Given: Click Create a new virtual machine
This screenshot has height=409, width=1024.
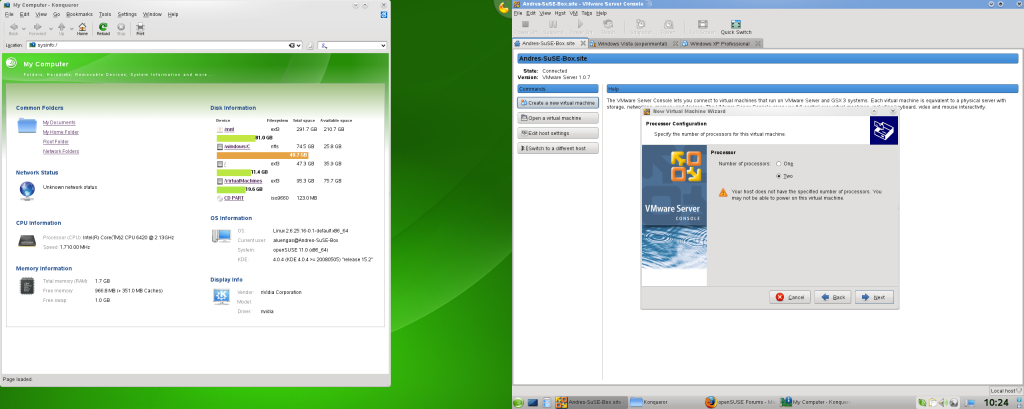Looking at the screenshot, I should pyautogui.click(x=558, y=103).
